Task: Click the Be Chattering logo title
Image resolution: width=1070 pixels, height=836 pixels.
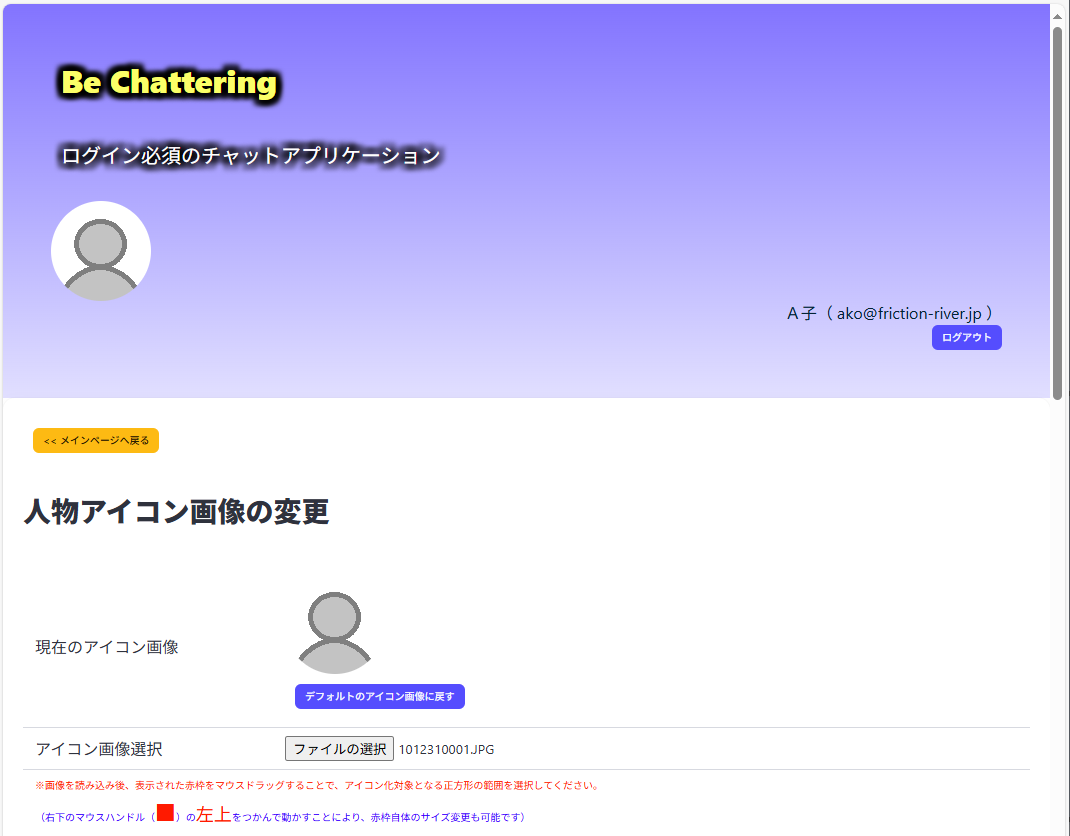Action: coord(169,83)
